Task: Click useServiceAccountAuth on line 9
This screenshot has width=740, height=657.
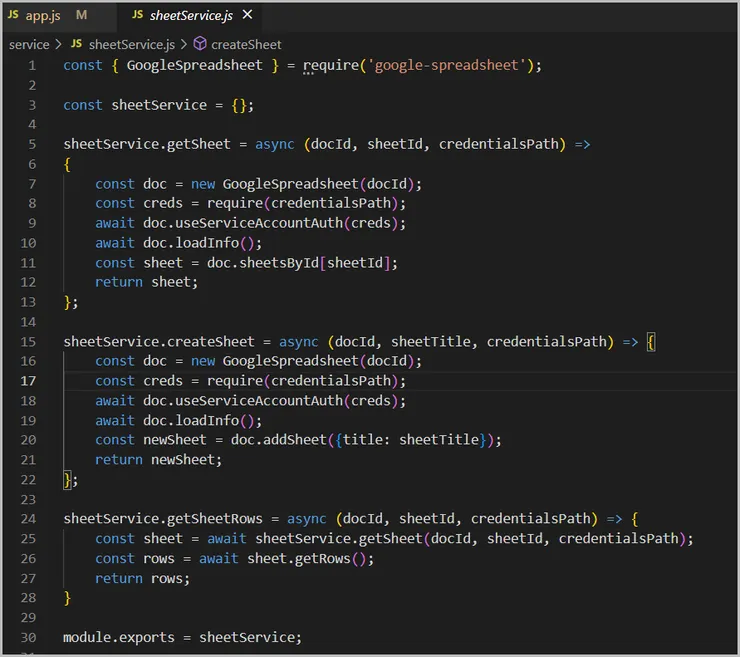Action: [259, 223]
